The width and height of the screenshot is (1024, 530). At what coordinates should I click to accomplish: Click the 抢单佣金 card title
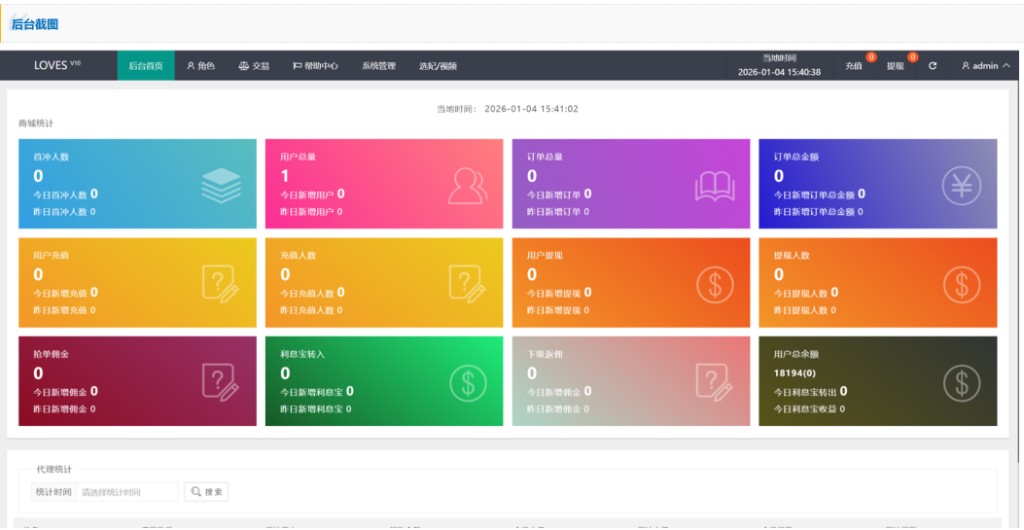tap(51, 354)
